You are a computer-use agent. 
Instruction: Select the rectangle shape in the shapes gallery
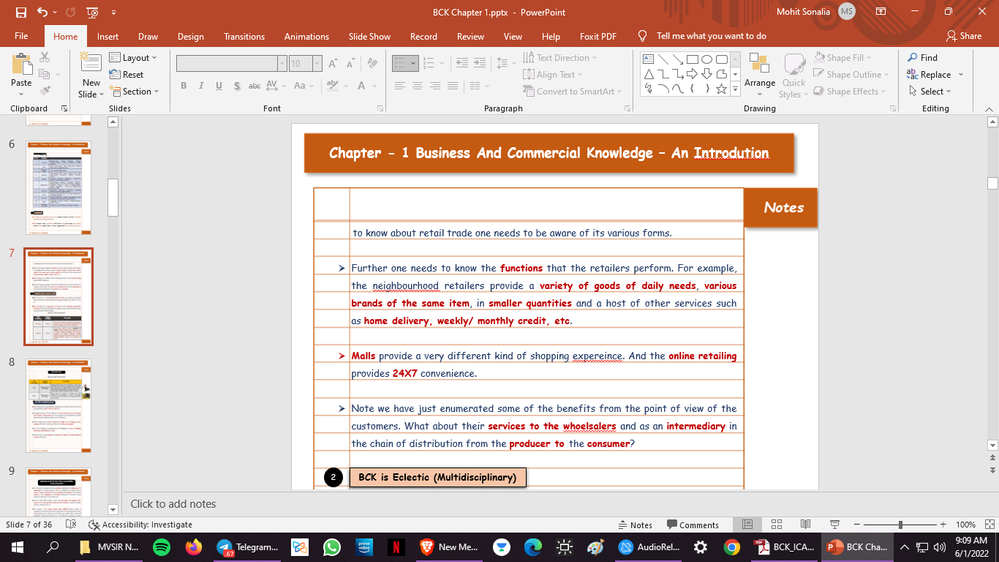tap(692, 58)
